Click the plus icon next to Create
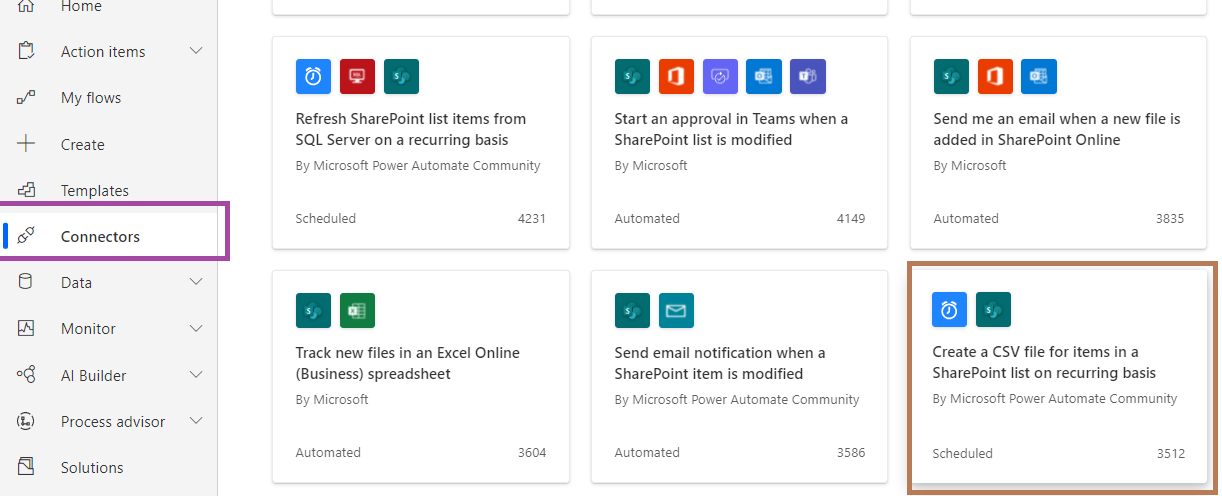The height and width of the screenshot is (496, 1222). click(x=27, y=144)
